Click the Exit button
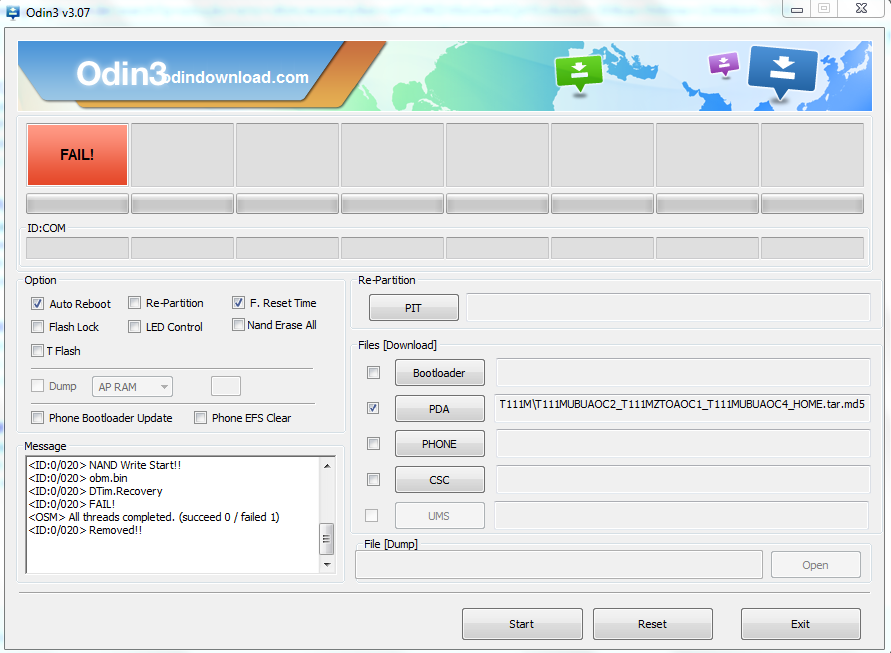This screenshot has height=653, width=891. [801, 623]
